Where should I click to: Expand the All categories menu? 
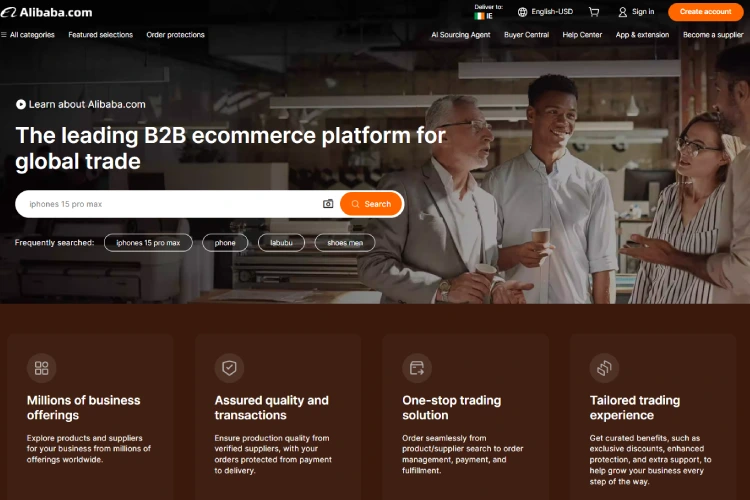28,35
